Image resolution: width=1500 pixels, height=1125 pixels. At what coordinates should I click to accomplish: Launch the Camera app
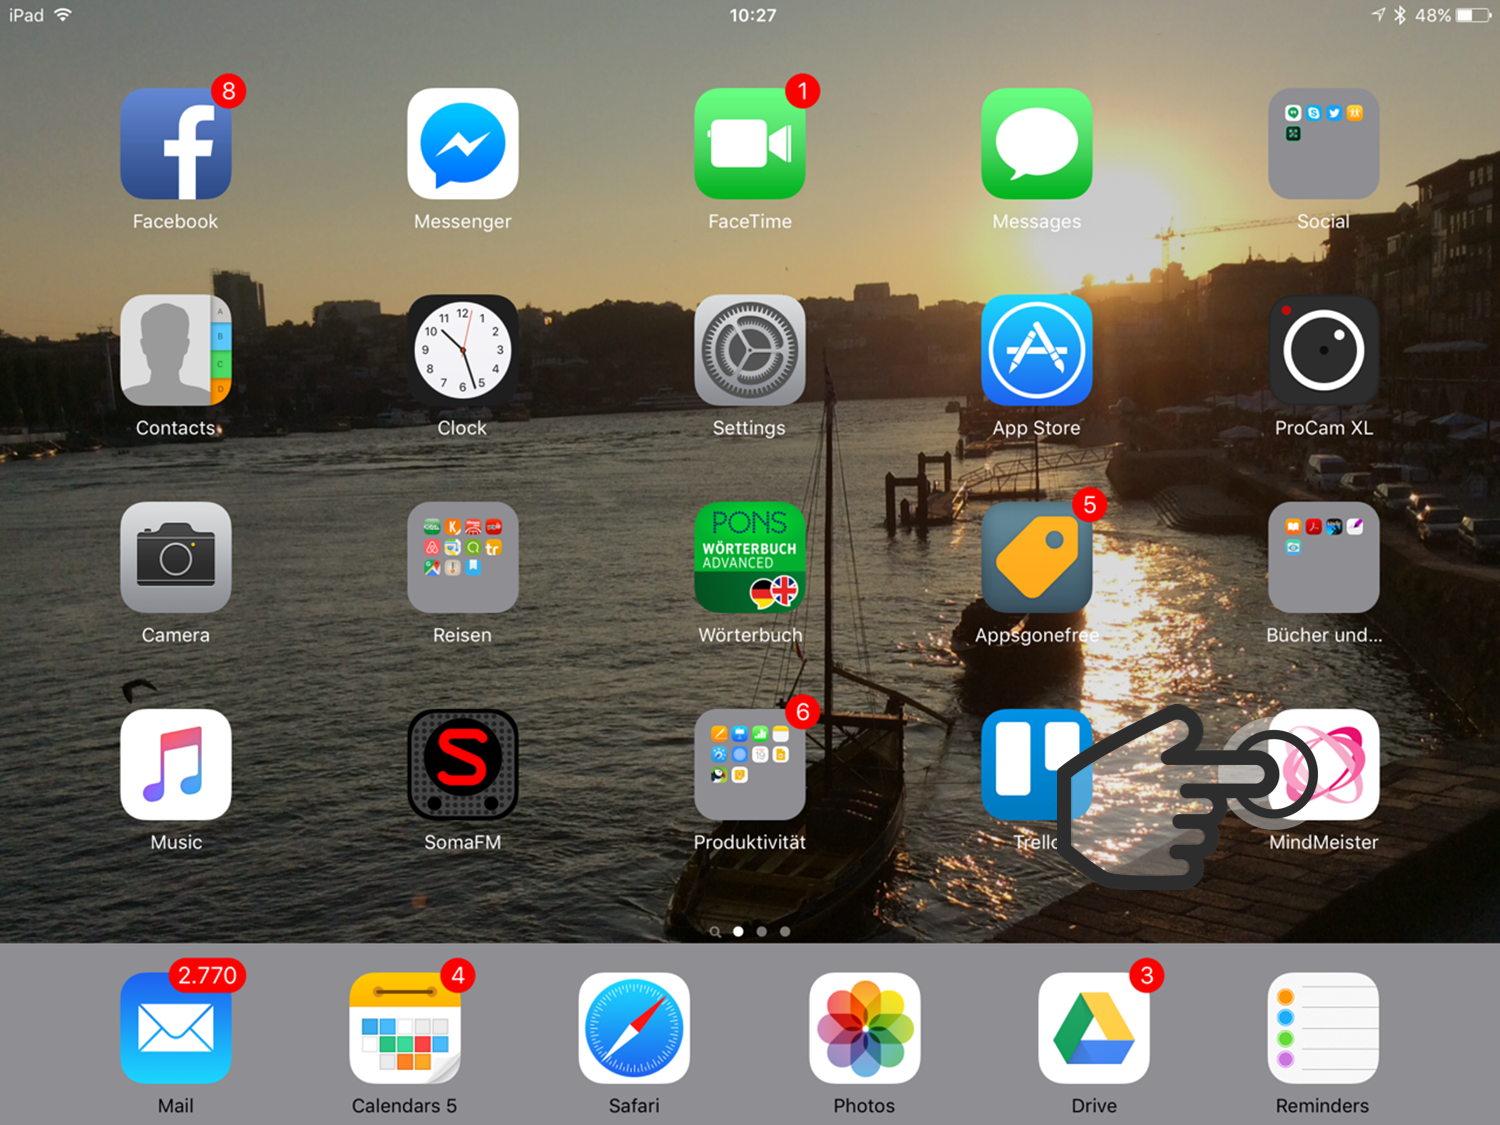point(176,557)
